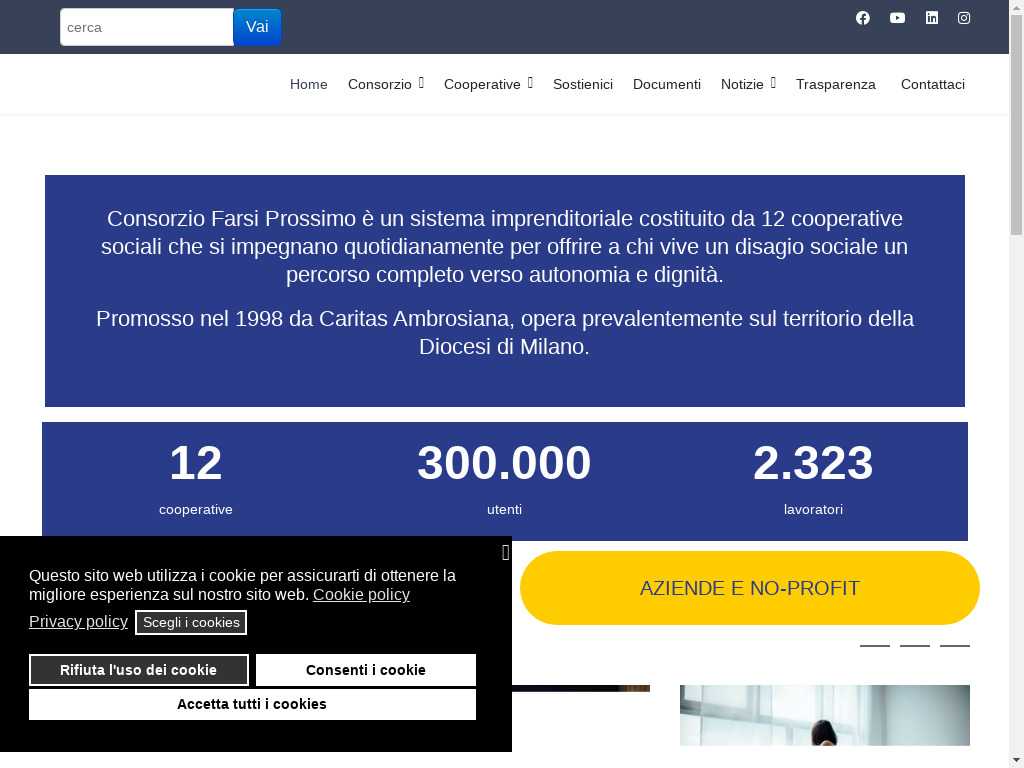Image resolution: width=1024 pixels, height=768 pixels.
Task: Open the Cookie policy link
Action: [x=361, y=594]
